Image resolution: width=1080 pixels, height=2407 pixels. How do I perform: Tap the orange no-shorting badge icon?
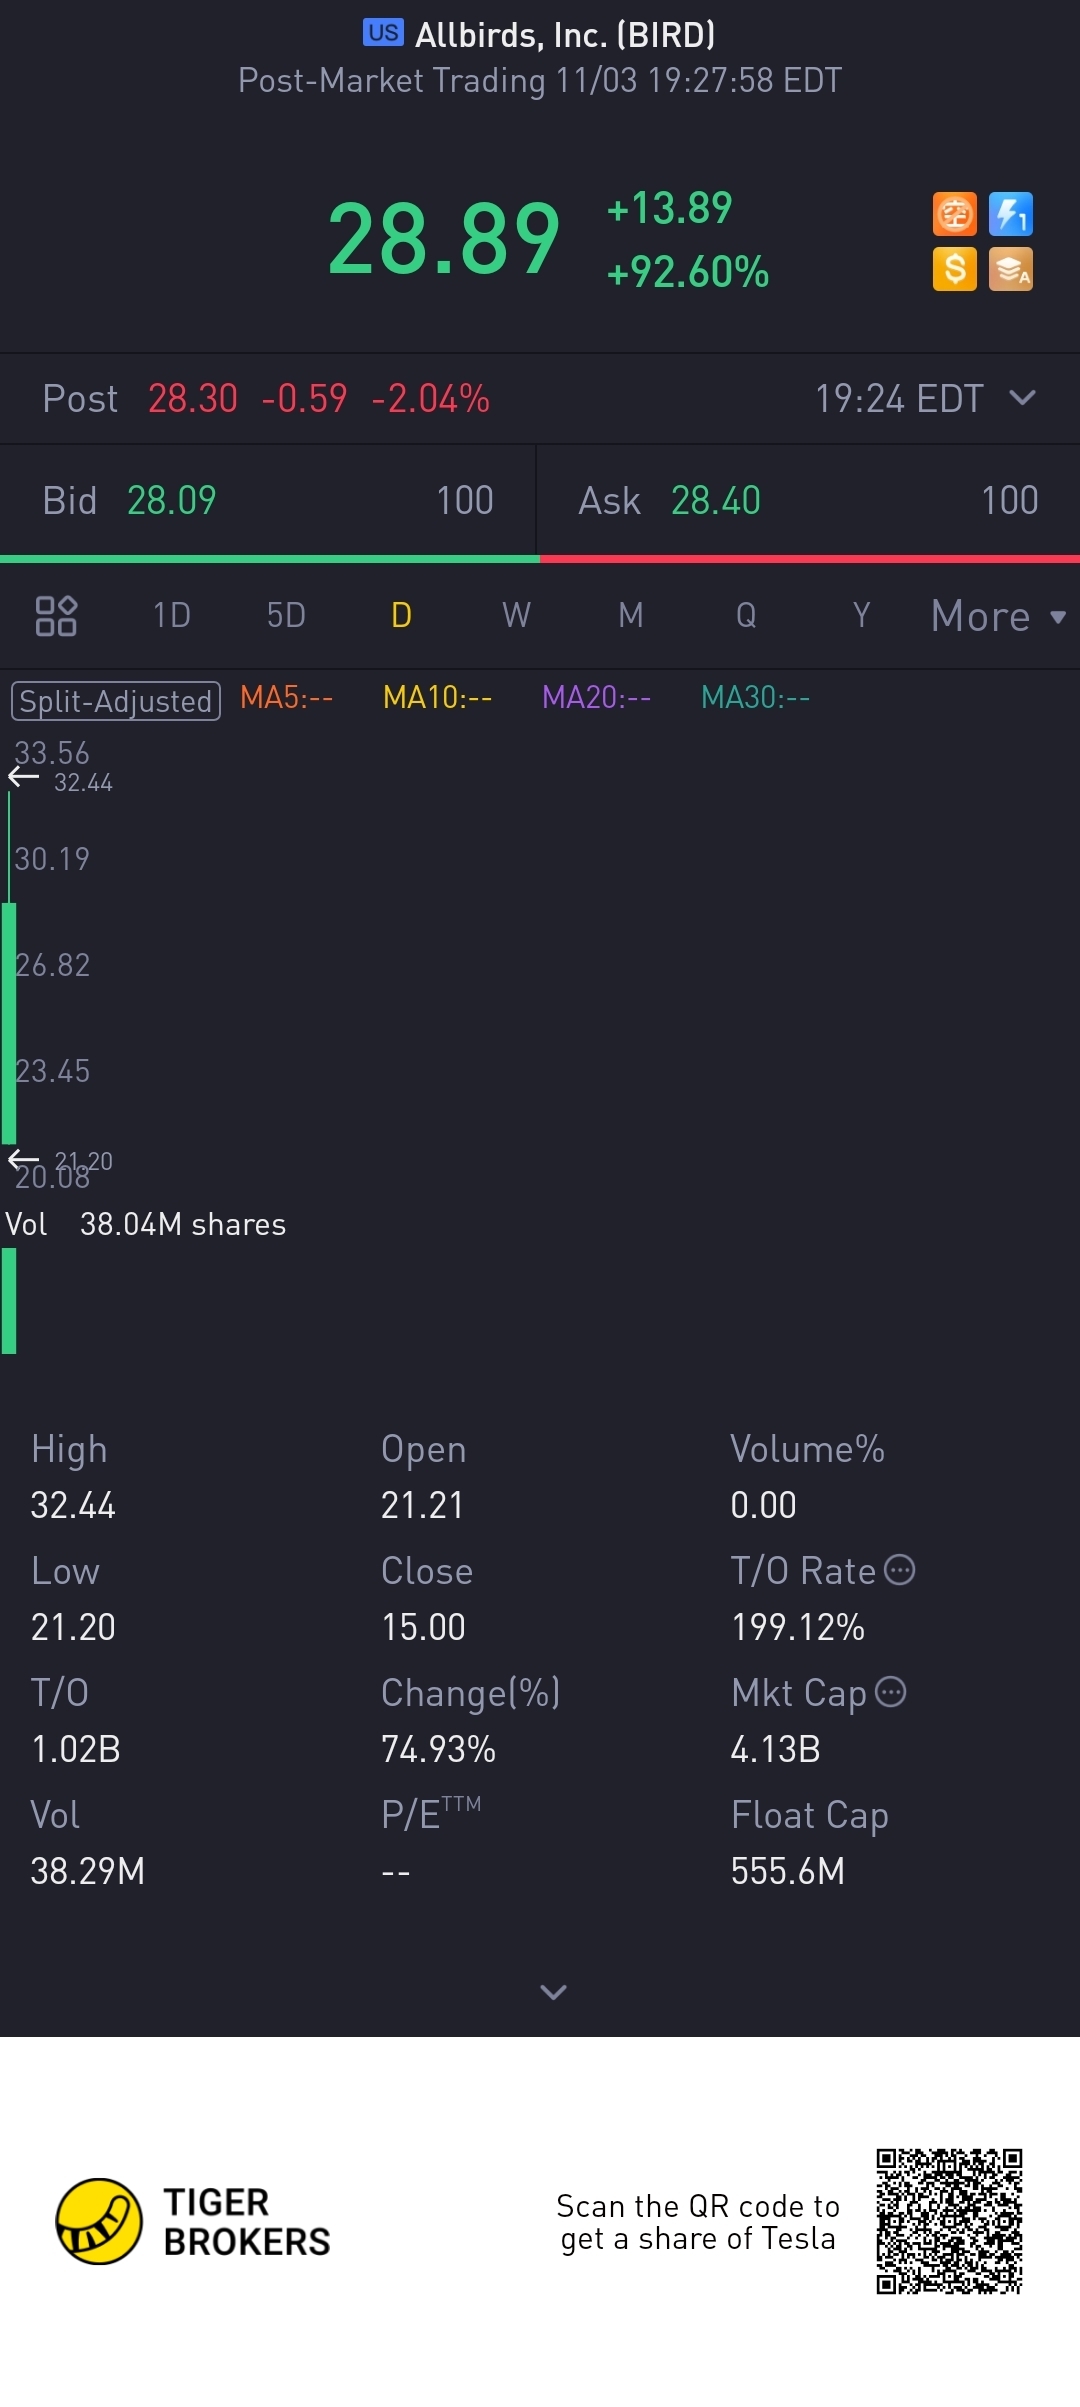(955, 214)
